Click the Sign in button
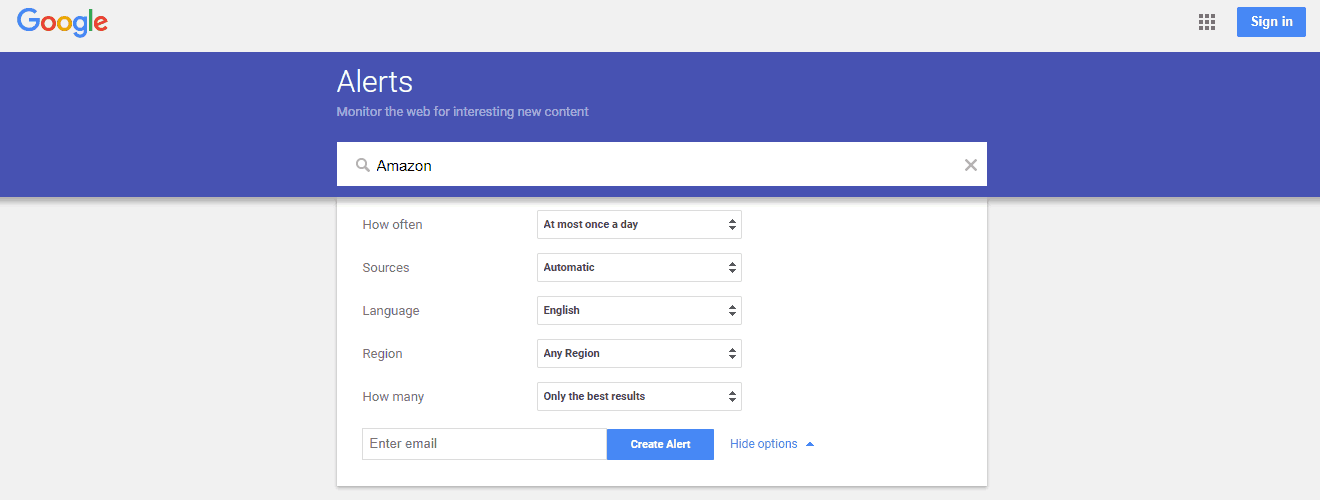 tap(1271, 22)
